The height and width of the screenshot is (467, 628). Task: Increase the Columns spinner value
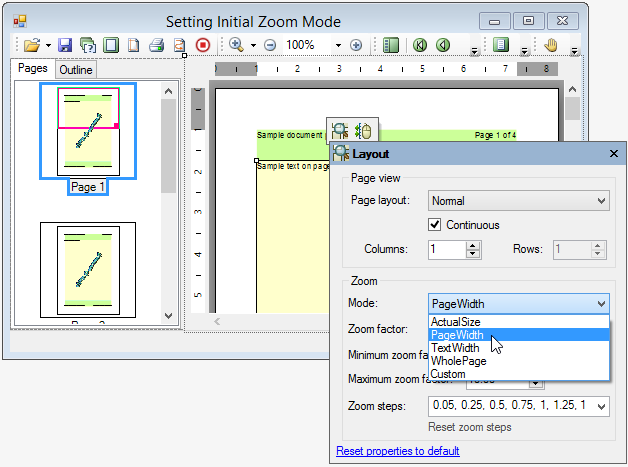click(473, 244)
